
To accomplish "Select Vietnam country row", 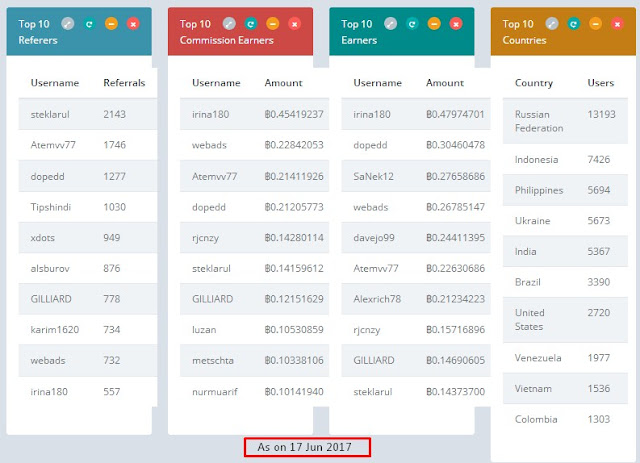I will pyautogui.click(x=565, y=389).
